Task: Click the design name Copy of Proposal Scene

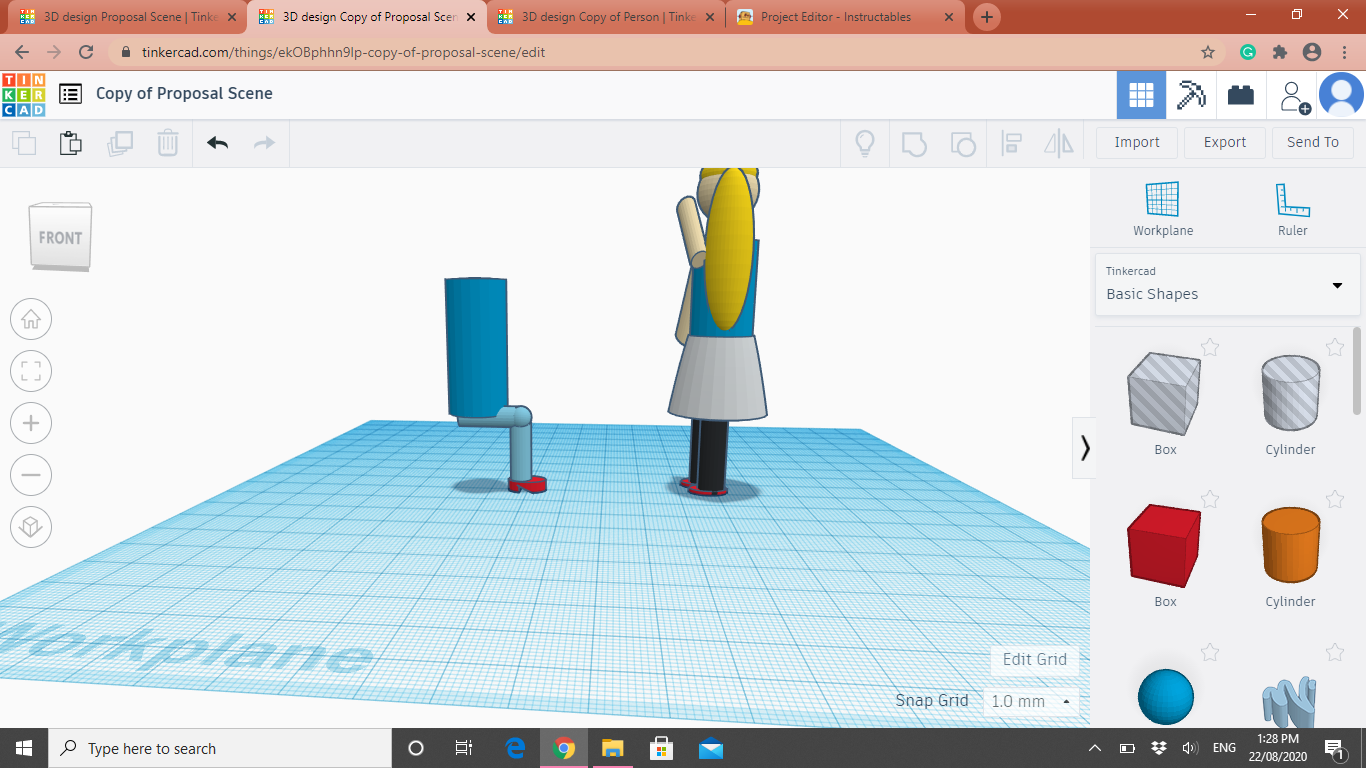Action: pyautogui.click(x=184, y=94)
